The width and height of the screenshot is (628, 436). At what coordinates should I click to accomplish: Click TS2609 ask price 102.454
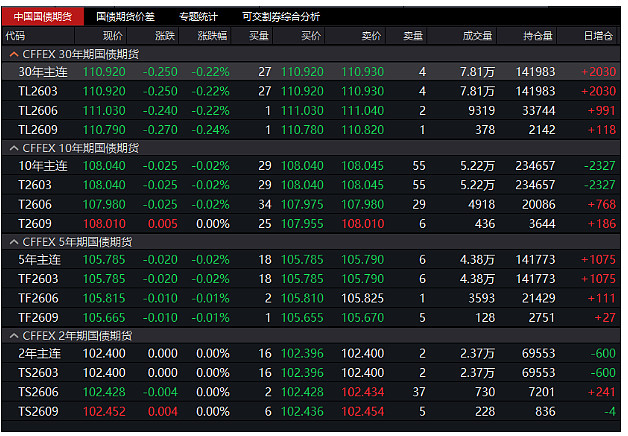(362, 412)
